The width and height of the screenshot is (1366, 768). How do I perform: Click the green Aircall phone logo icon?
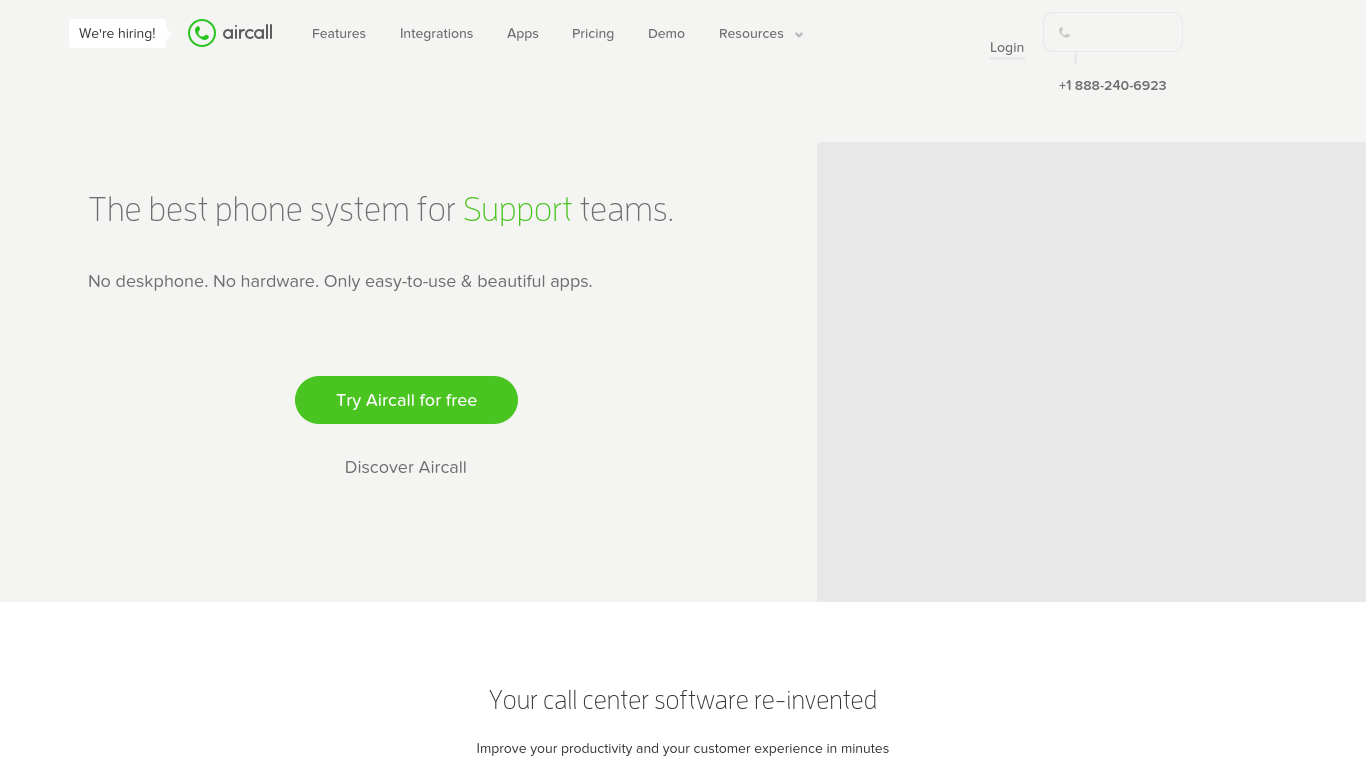(202, 33)
